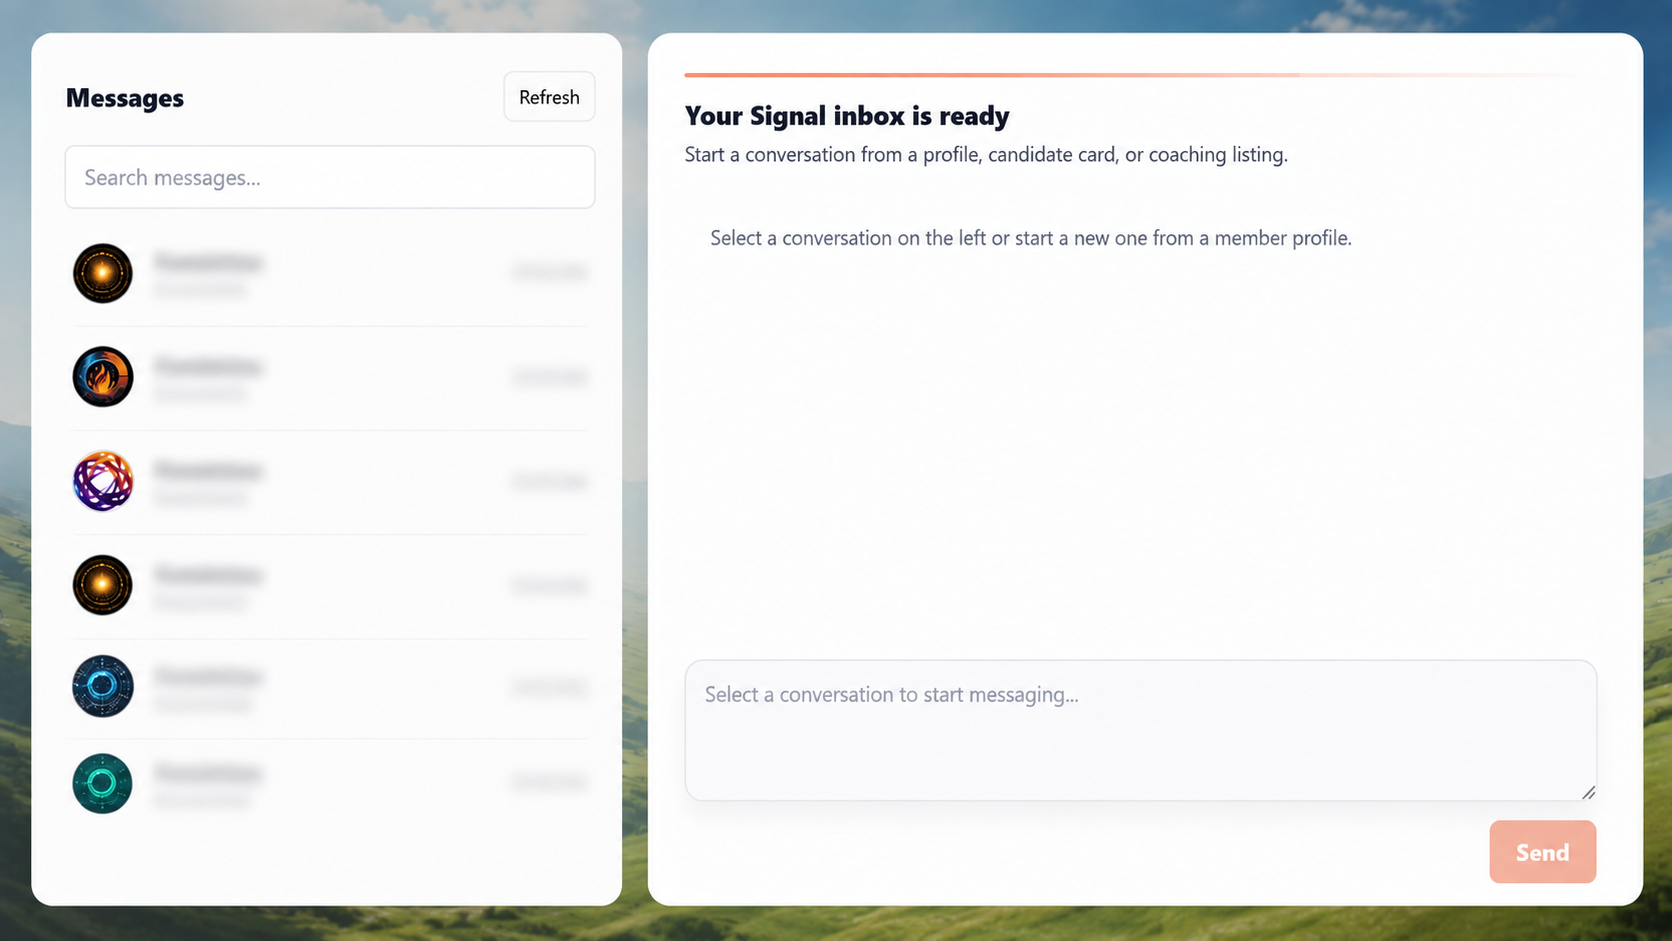Open the conversation with the teal green ring avatar
1672x941 pixels.
point(329,783)
